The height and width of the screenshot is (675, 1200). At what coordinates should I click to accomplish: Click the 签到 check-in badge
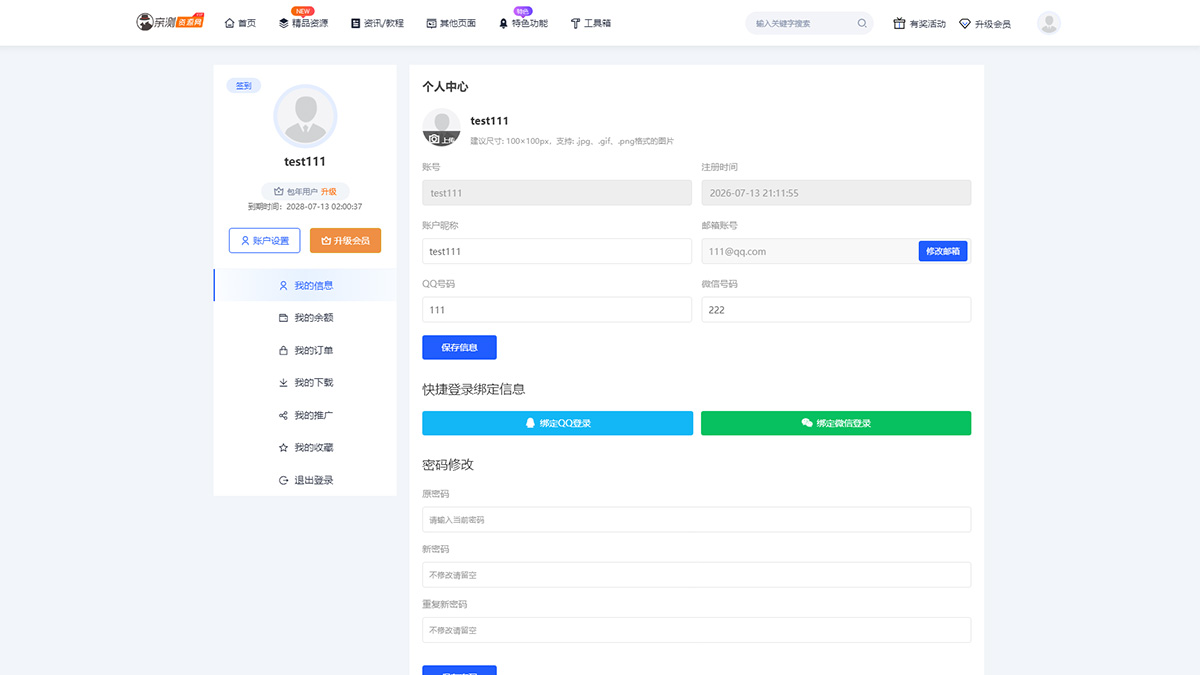coord(243,86)
